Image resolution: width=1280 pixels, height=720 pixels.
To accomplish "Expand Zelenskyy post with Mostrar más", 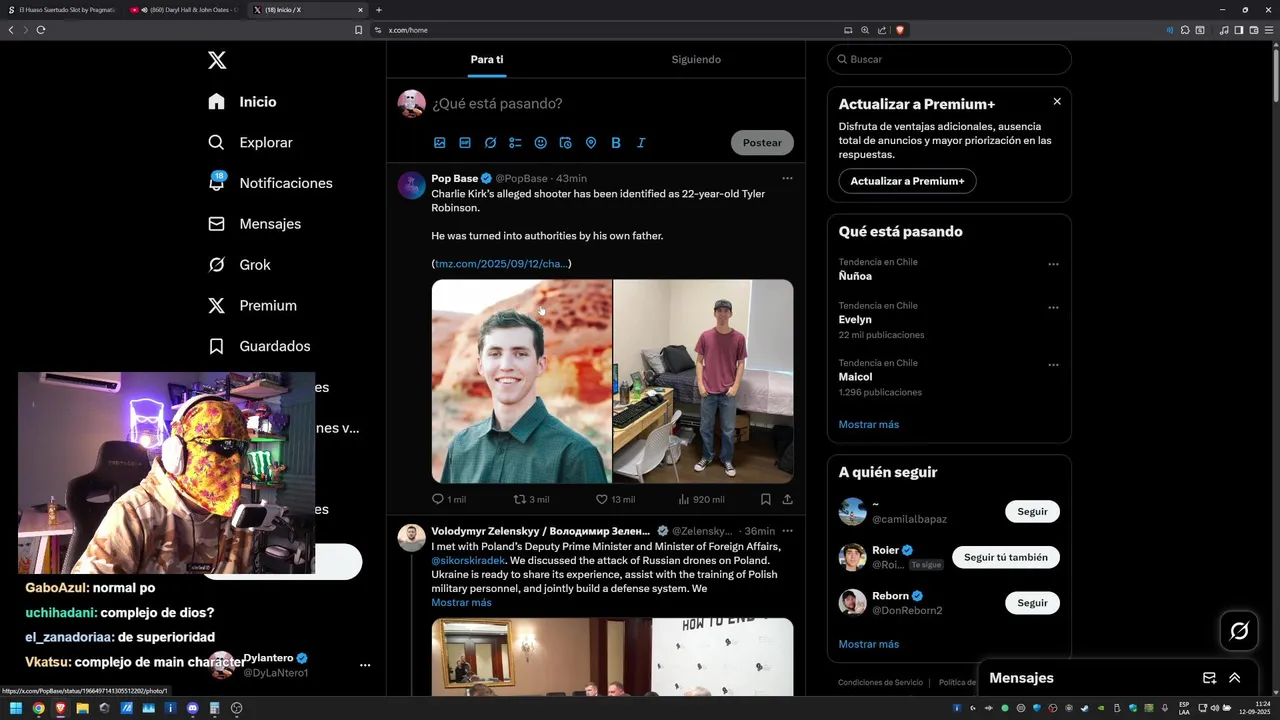I will coord(461,603).
